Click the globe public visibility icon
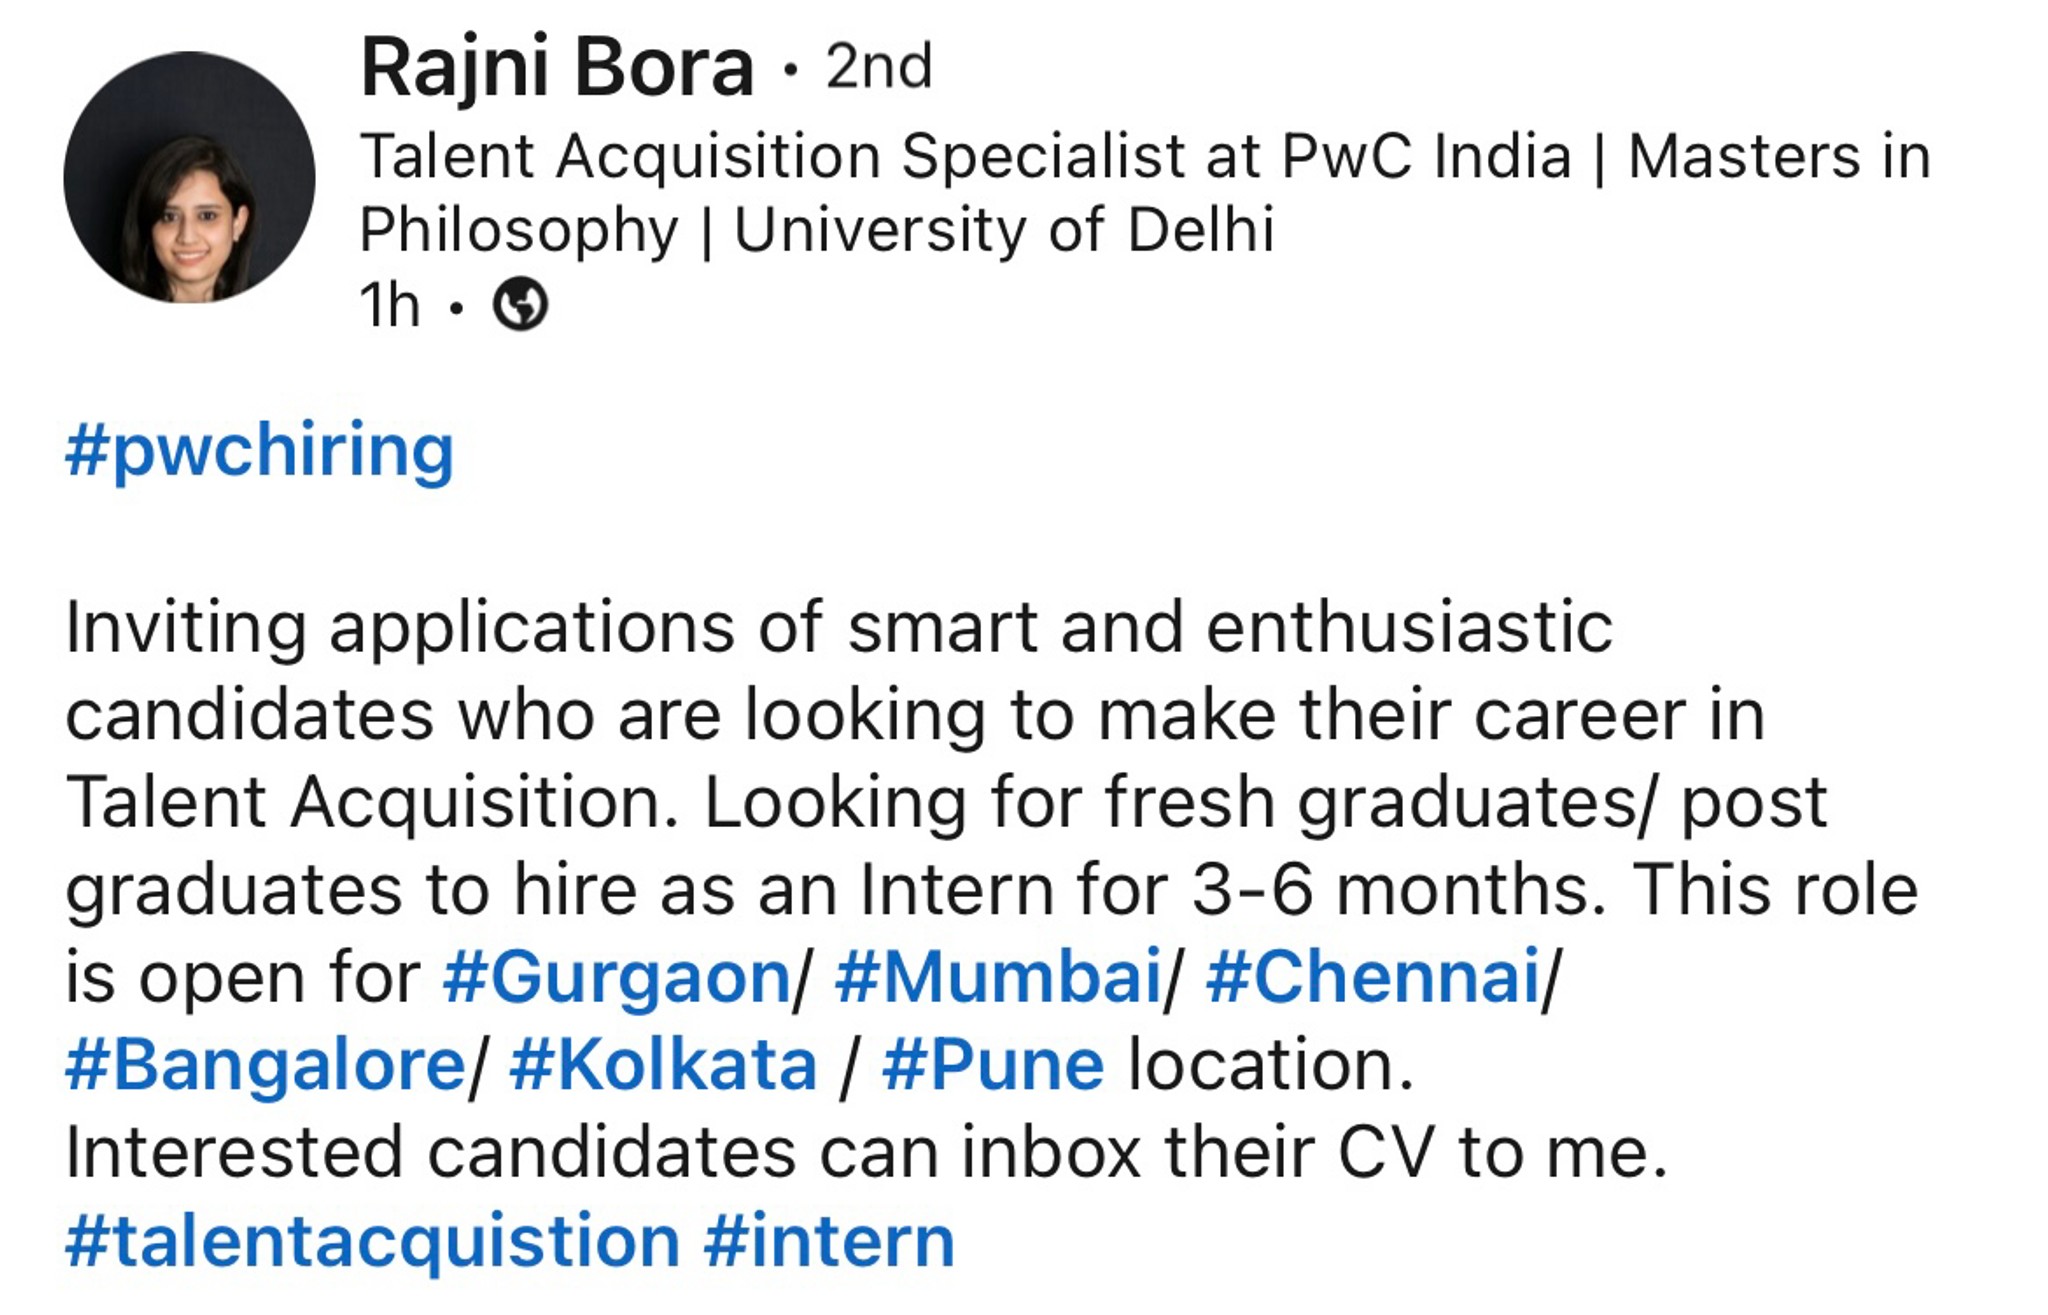The width and height of the screenshot is (2048, 1315). pyautogui.click(x=520, y=304)
